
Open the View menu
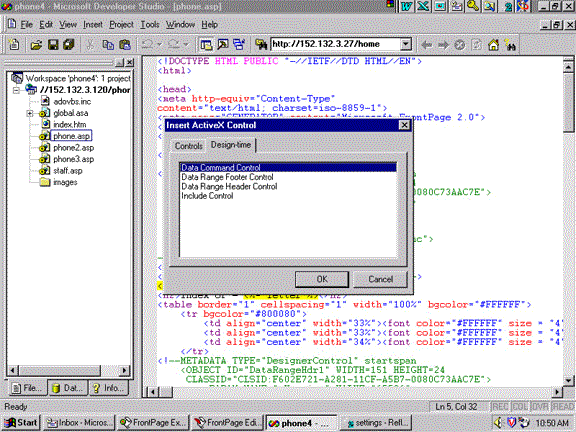pos(68,25)
